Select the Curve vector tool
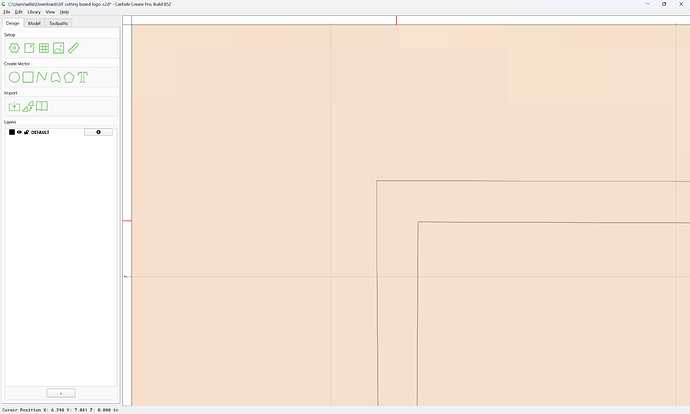Screen dimensions: 690x414 [x=55, y=77]
